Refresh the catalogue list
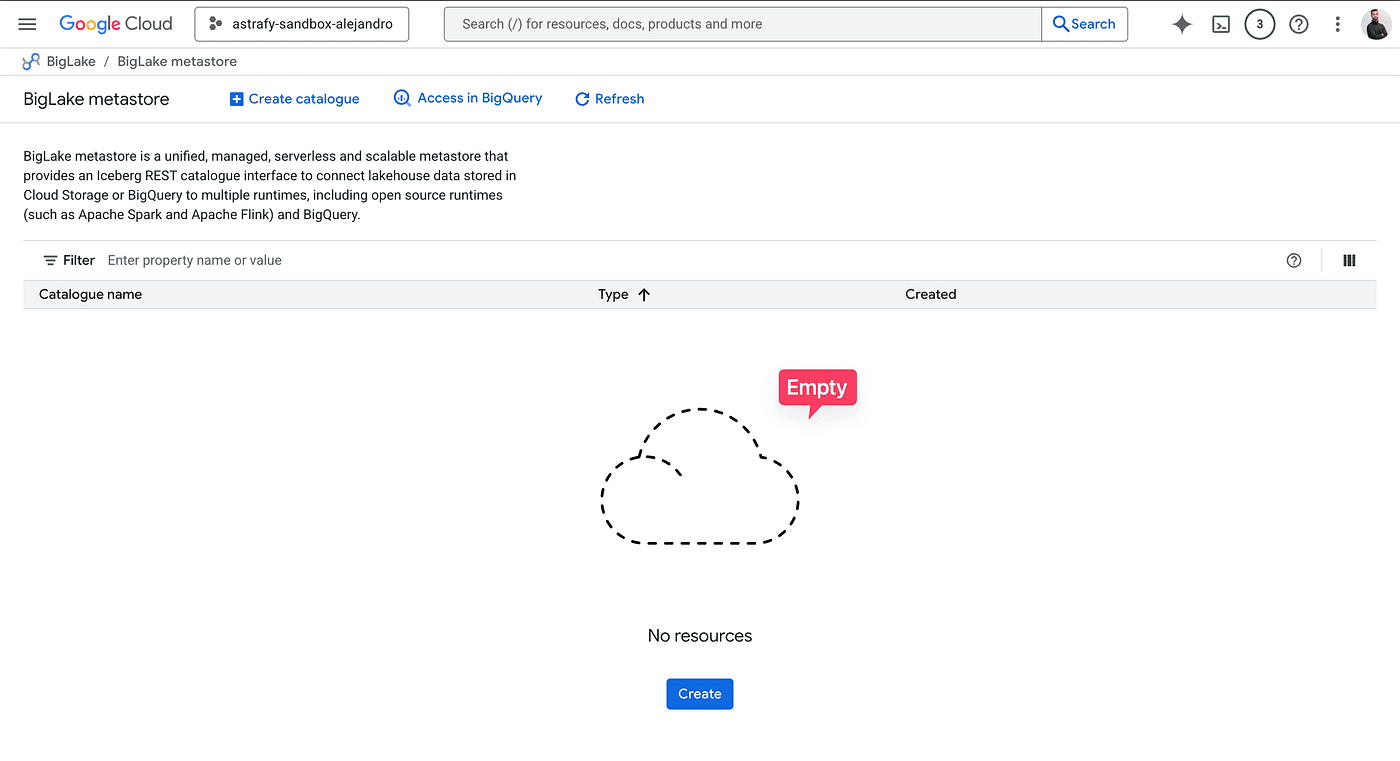The width and height of the screenshot is (1400, 761). click(609, 99)
